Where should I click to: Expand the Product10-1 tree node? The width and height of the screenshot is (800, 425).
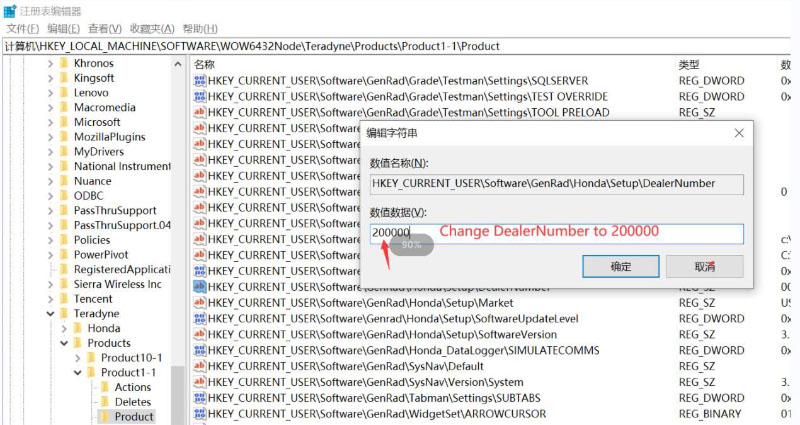coord(78,358)
